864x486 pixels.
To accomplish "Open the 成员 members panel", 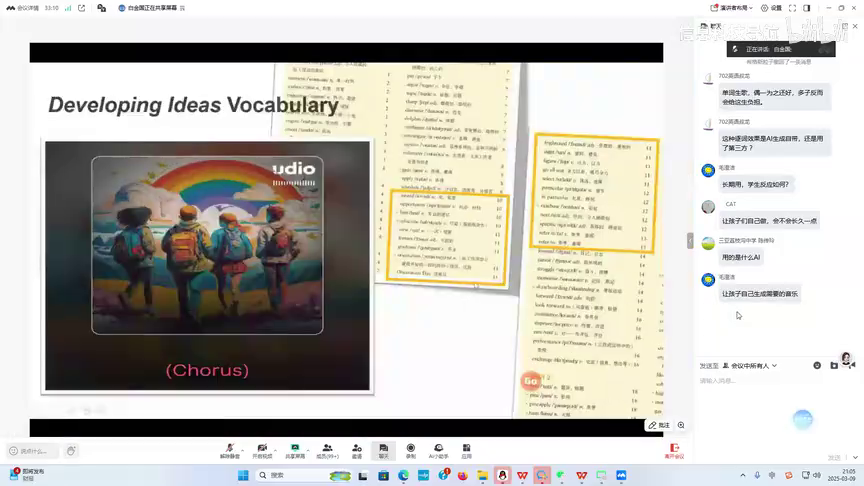I will coord(327,450).
